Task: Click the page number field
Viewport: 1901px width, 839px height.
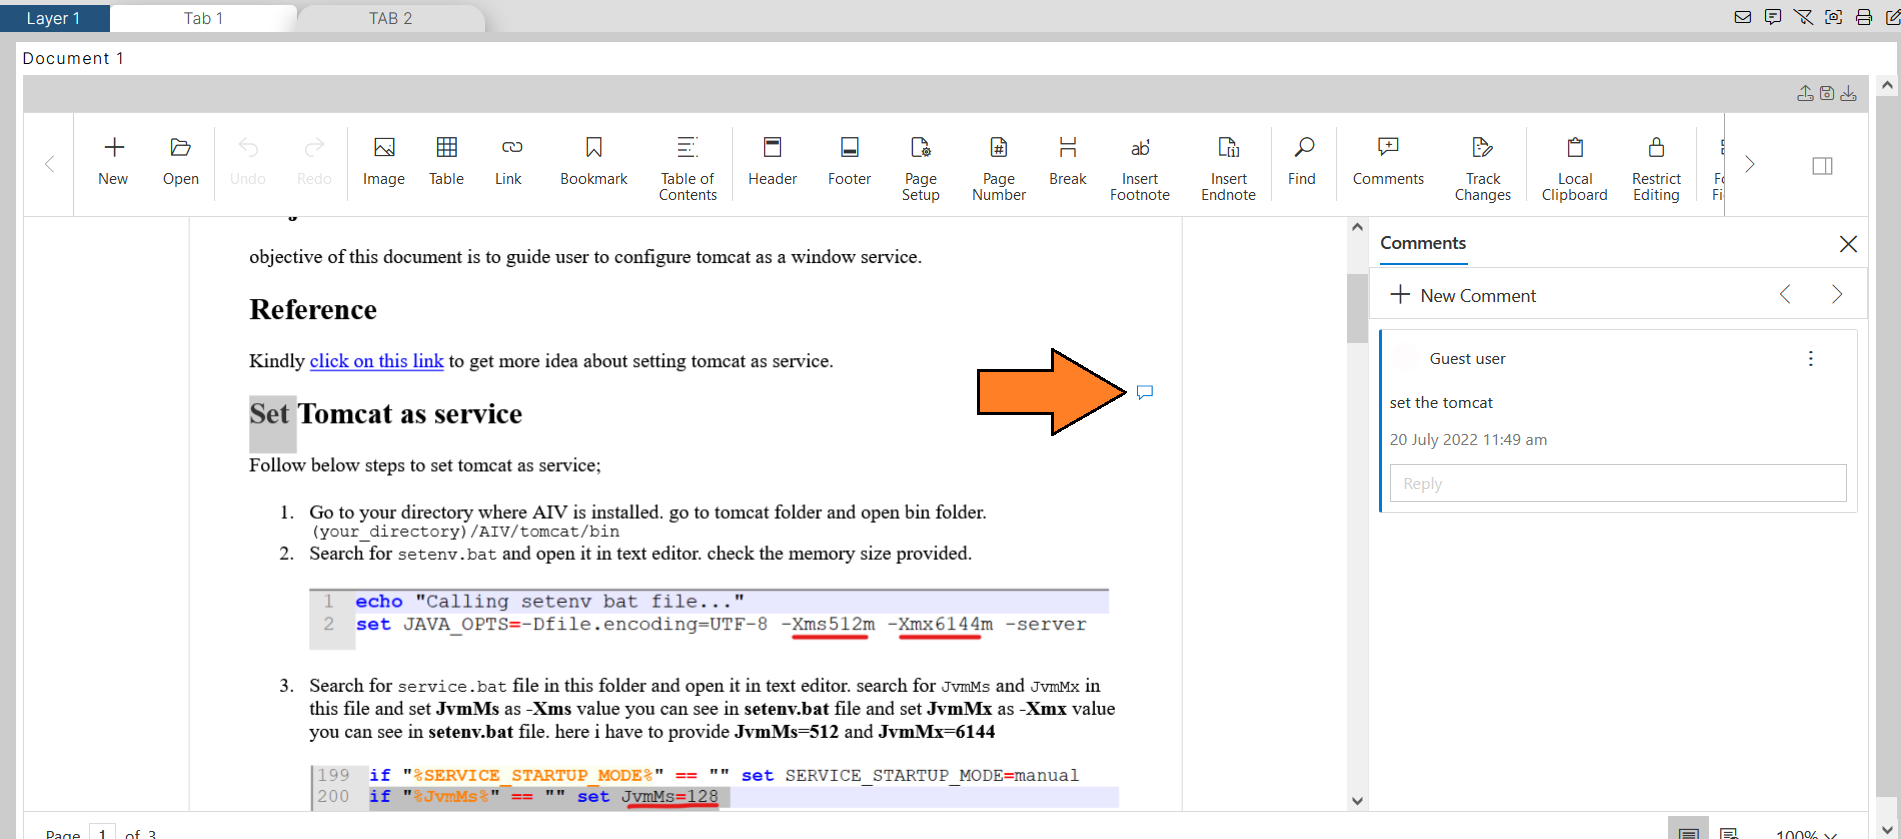Action: (102, 833)
